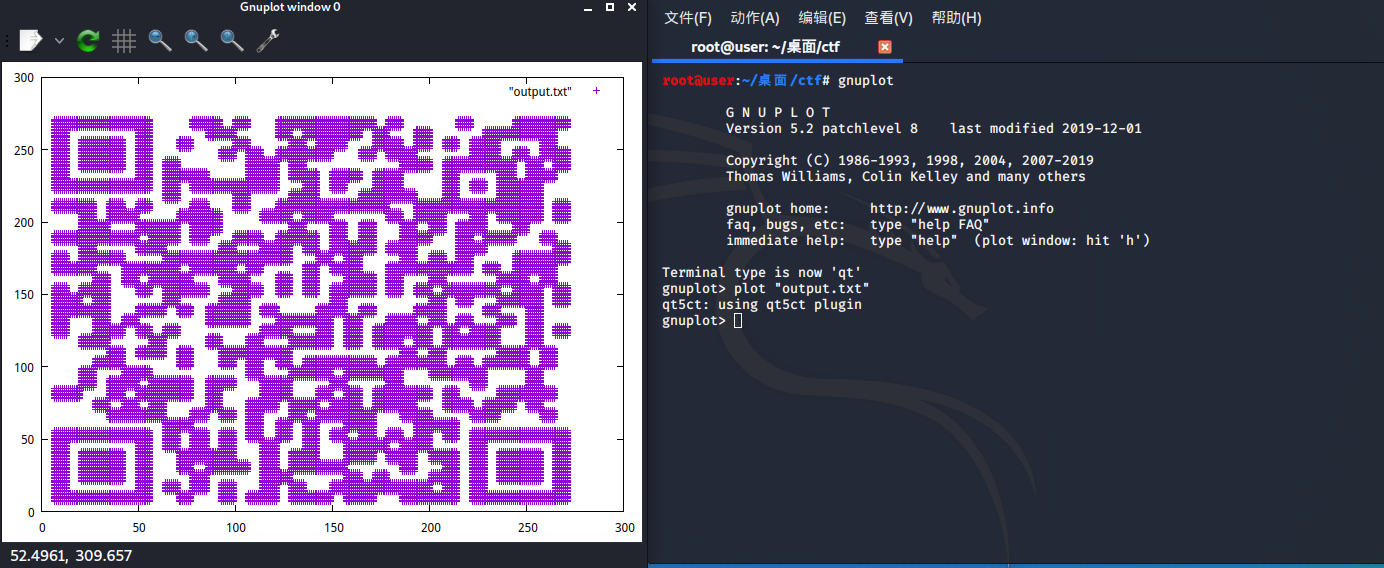Click the "Terminal type is now 'qt'" line

[x=762, y=273]
